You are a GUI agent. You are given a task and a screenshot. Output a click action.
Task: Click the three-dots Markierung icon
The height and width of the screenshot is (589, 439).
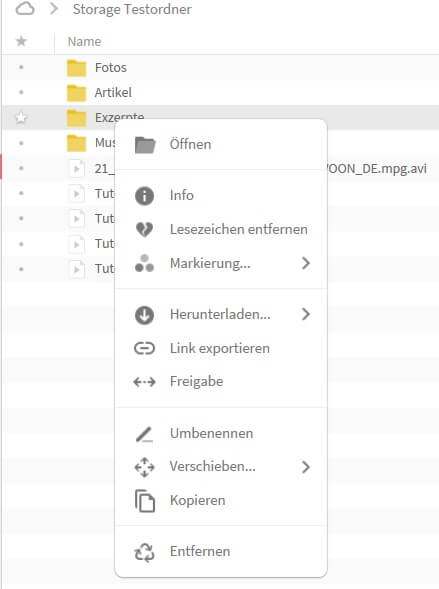click(145, 263)
